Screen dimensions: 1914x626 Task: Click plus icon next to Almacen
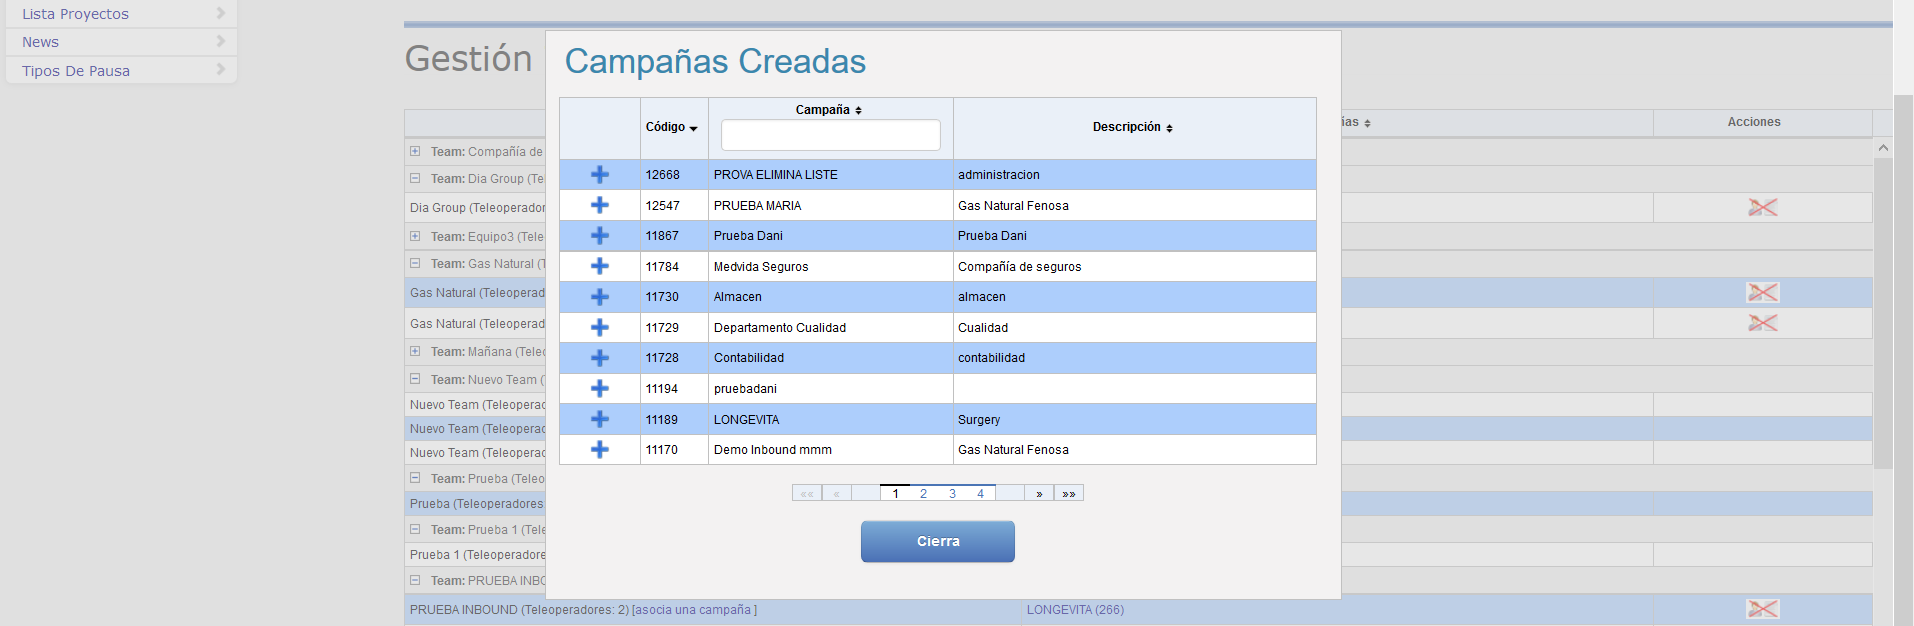pyautogui.click(x=600, y=297)
